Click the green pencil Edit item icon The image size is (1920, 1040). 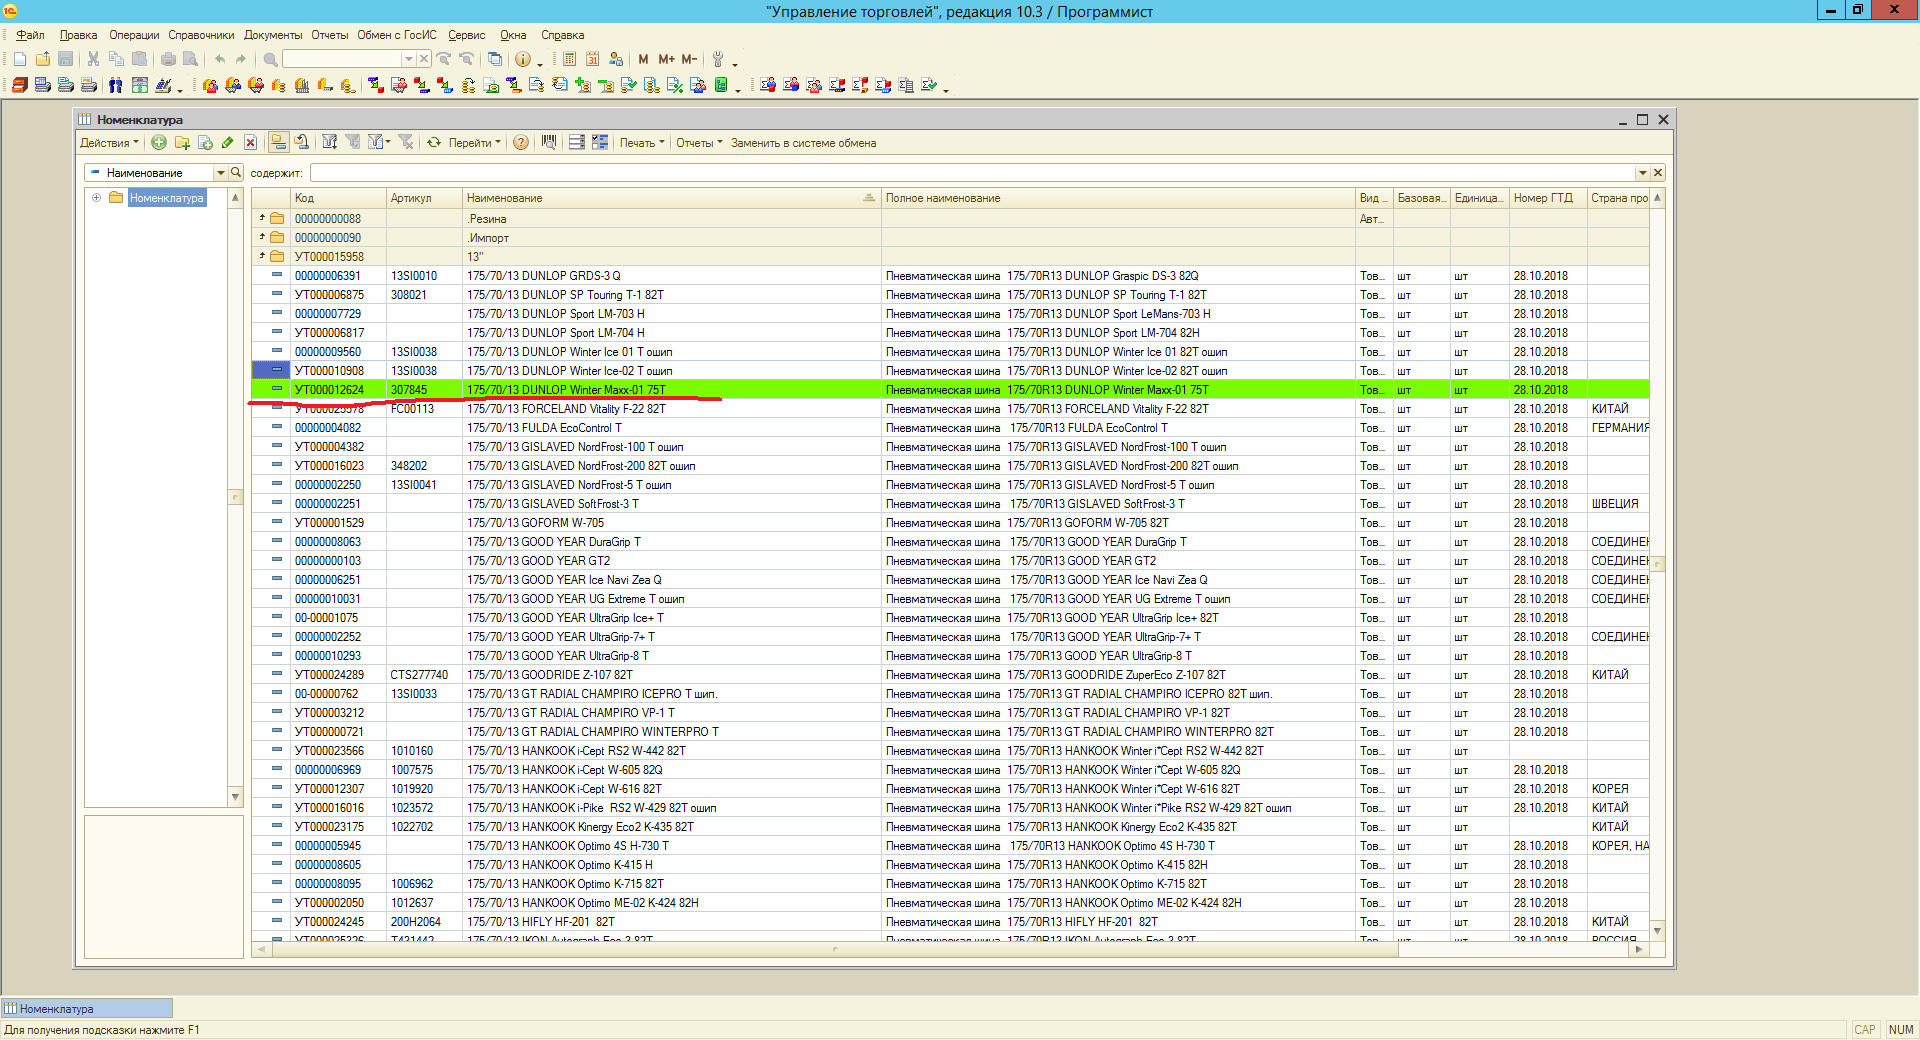point(228,143)
